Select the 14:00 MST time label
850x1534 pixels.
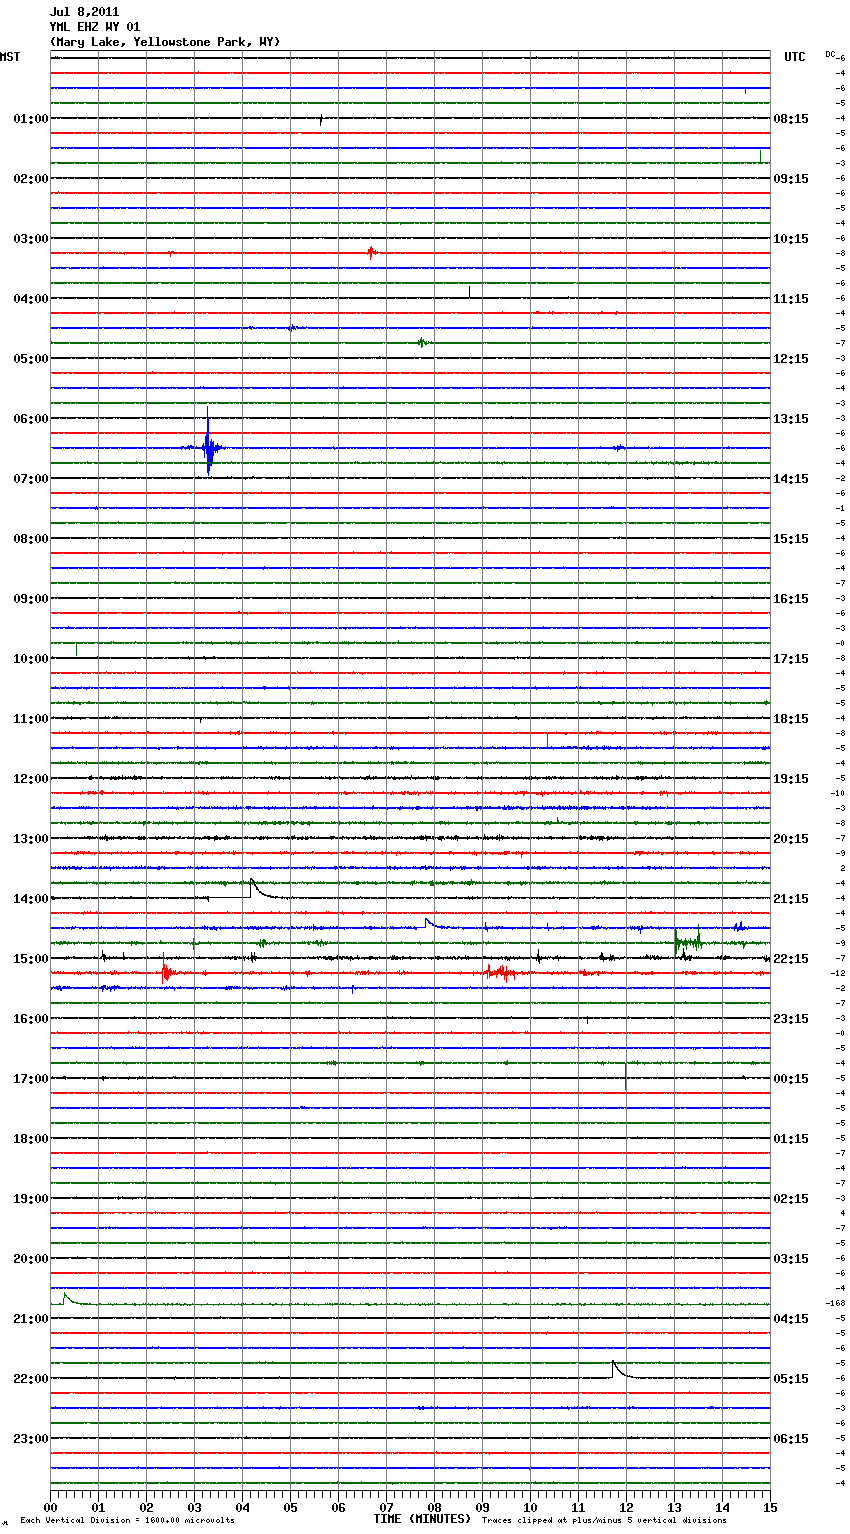(x=30, y=899)
